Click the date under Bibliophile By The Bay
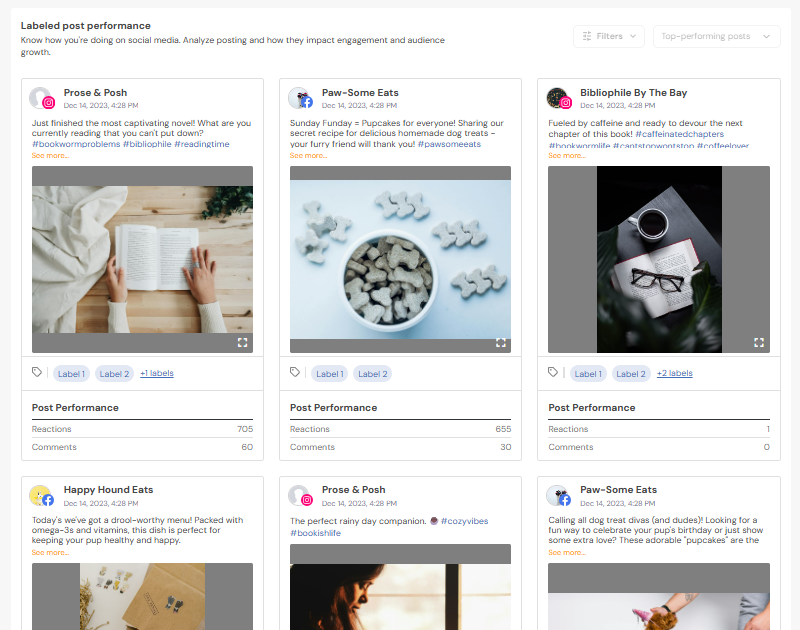Image resolution: width=800 pixels, height=630 pixels. (617, 106)
